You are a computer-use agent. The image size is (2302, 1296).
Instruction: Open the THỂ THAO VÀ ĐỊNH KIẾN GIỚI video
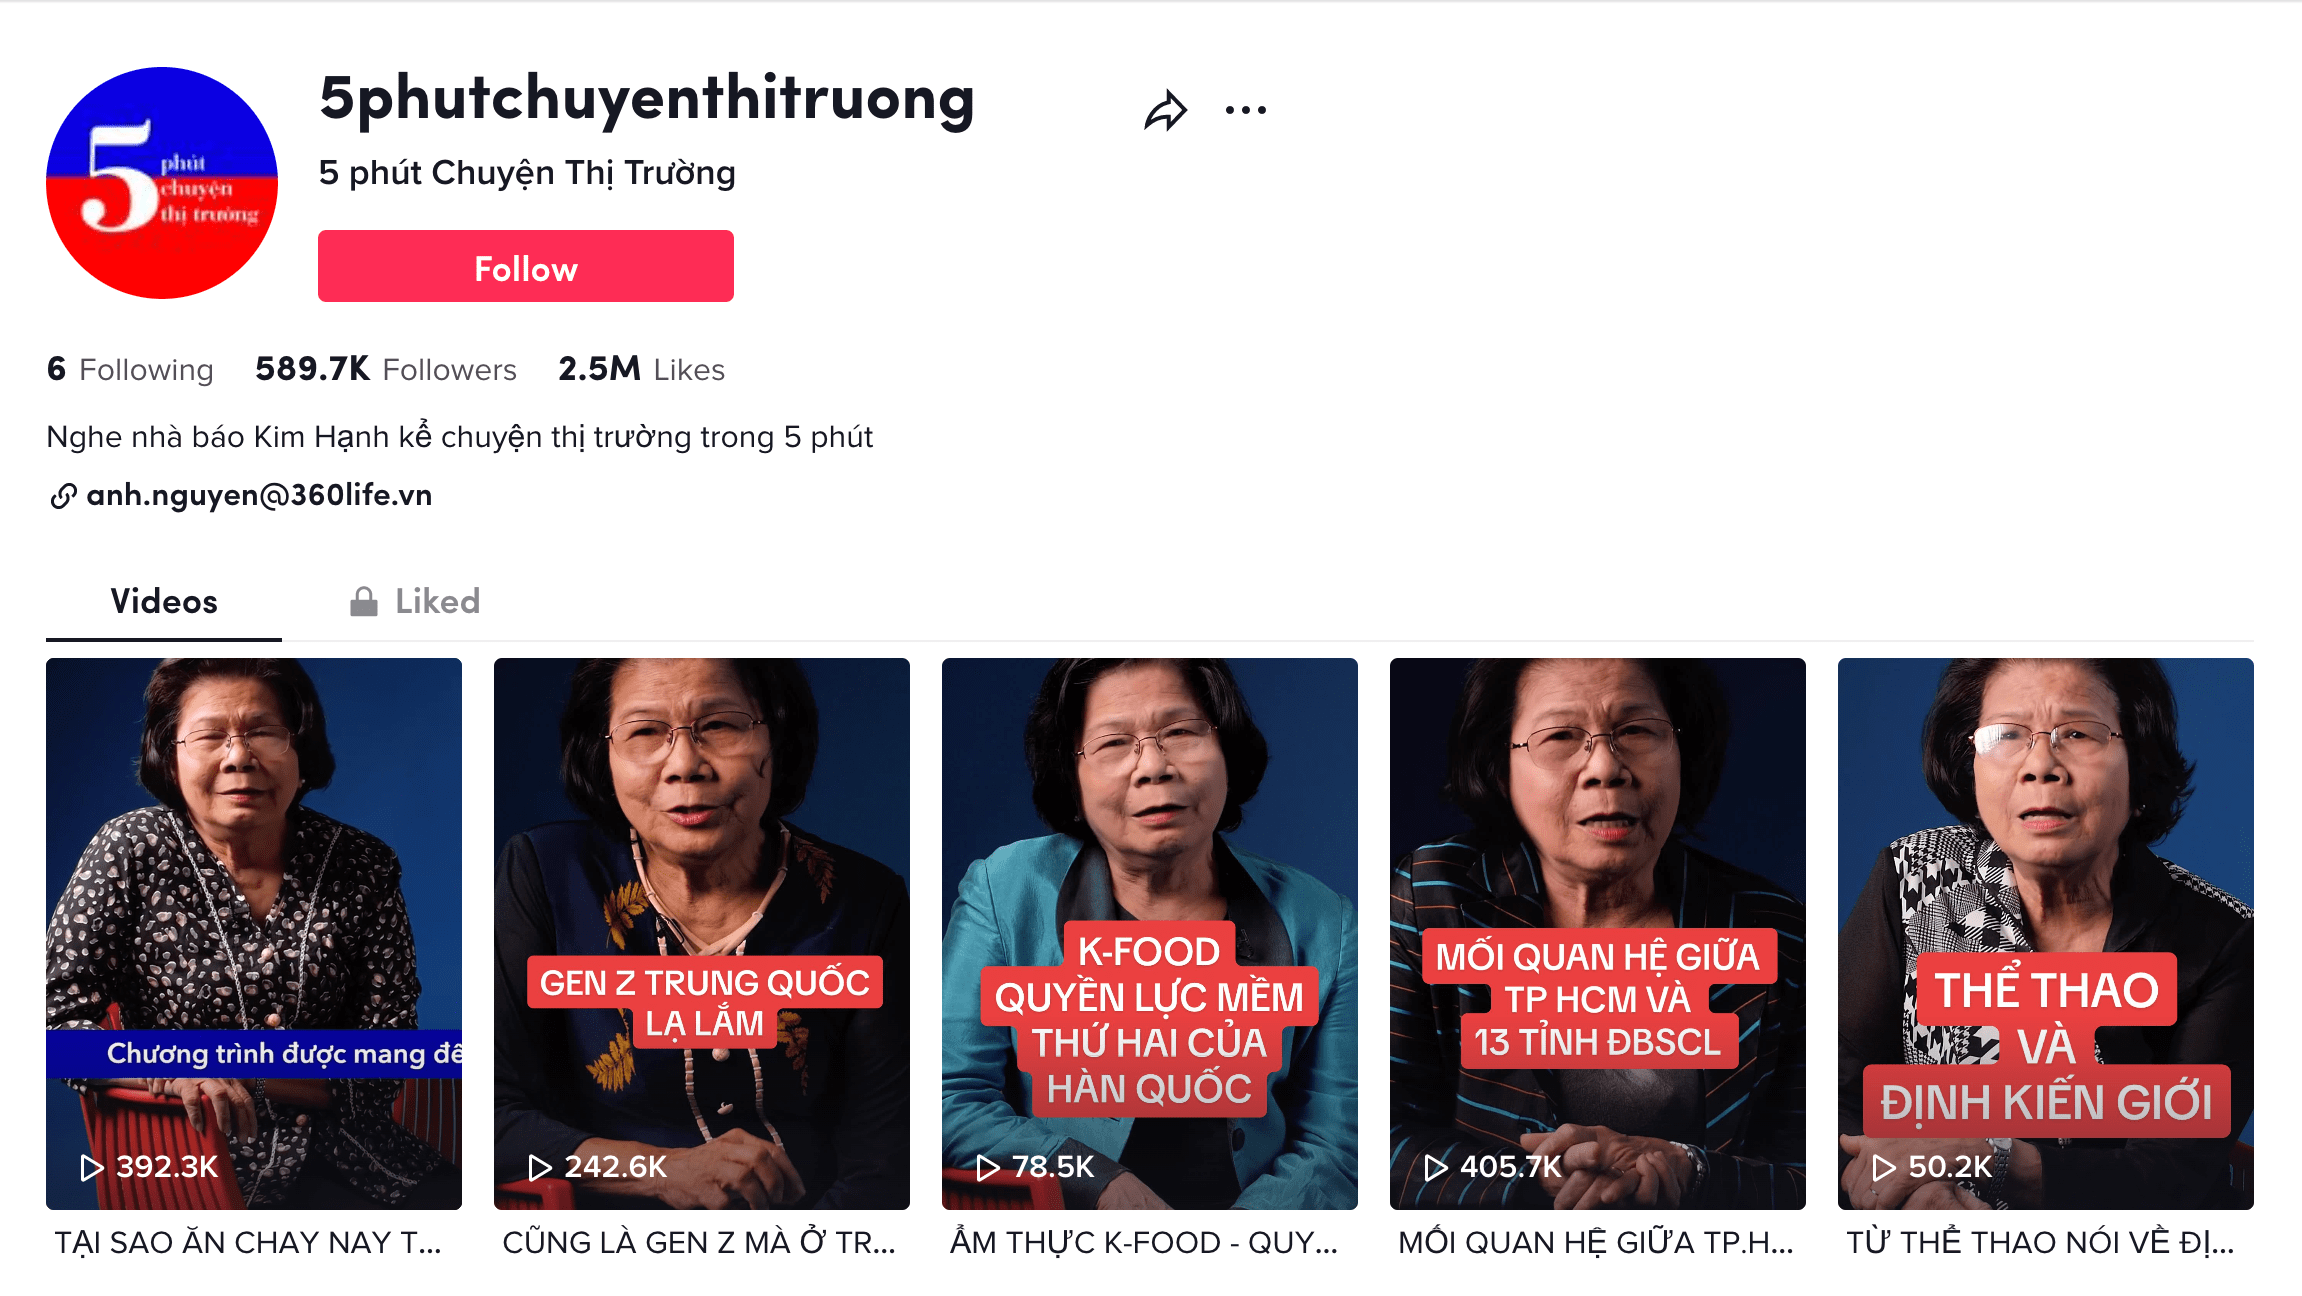2046,934
